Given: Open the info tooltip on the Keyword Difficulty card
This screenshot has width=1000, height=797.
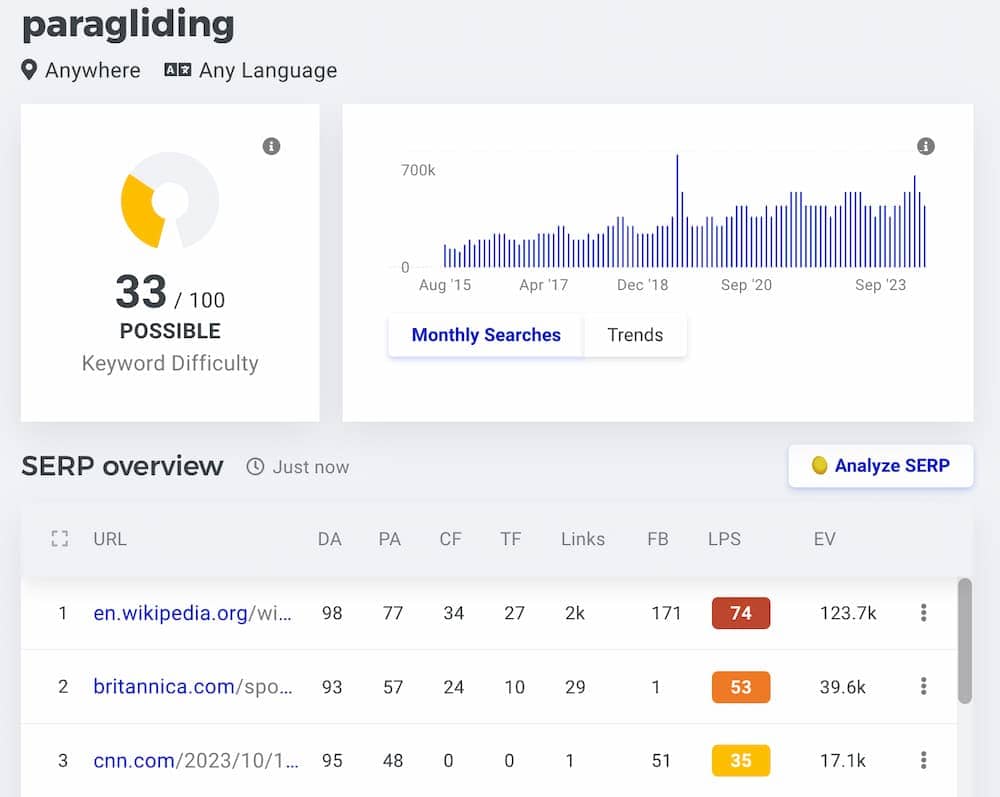Looking at the screenshot, I should [269, 145].
